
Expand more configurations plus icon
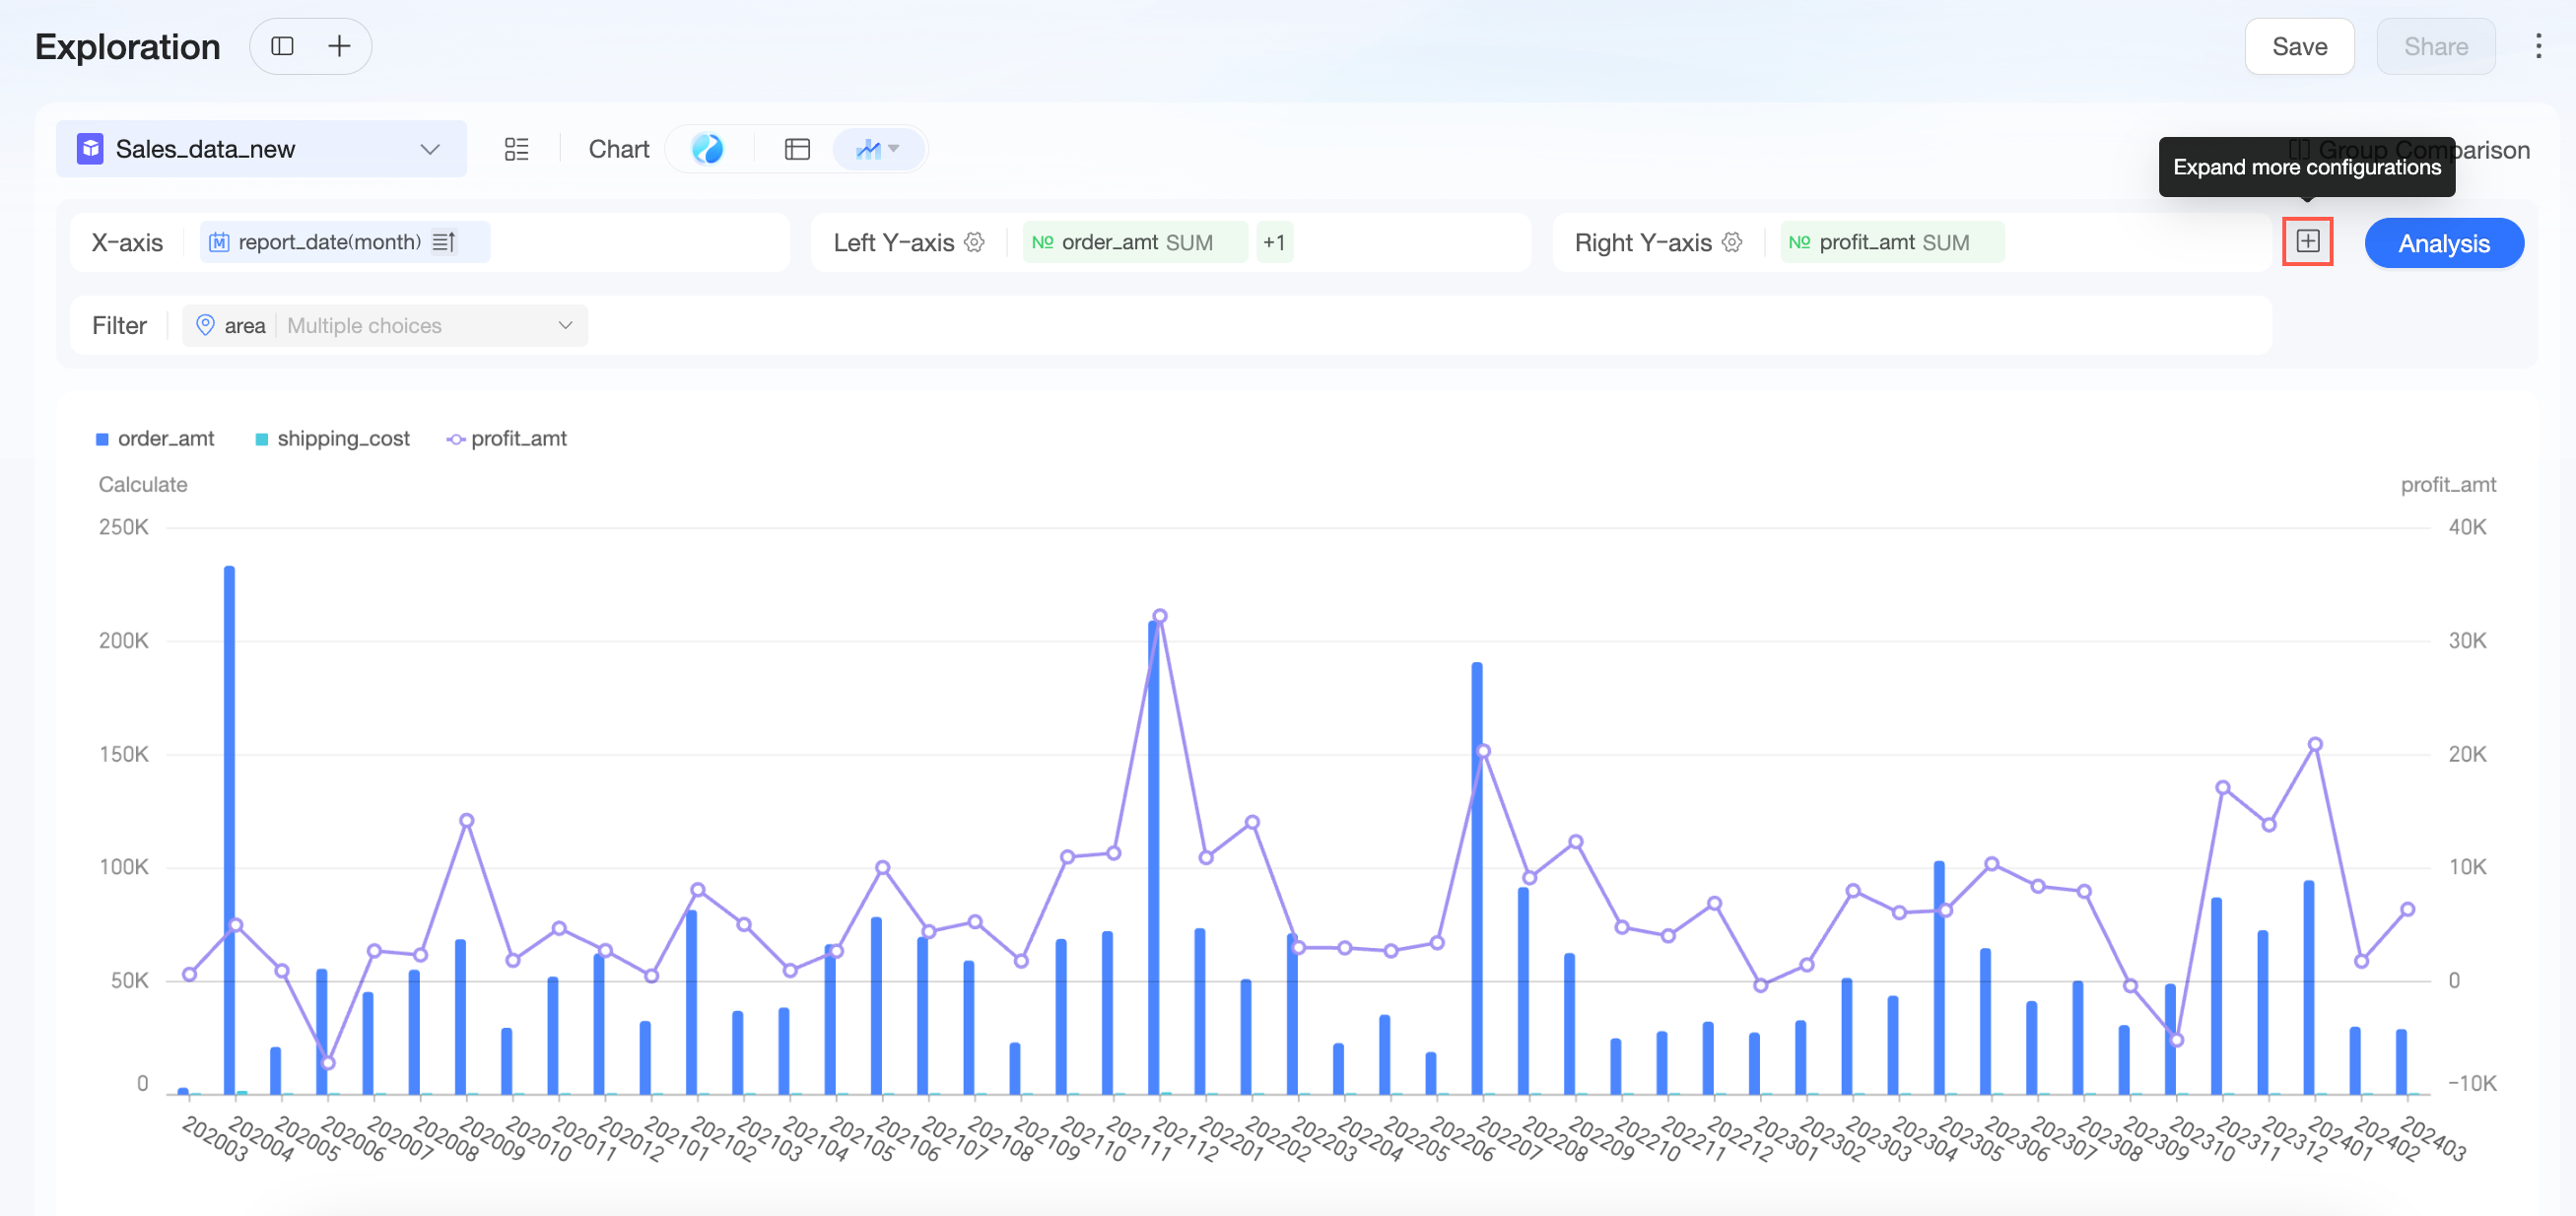[x=2307, y=241]
